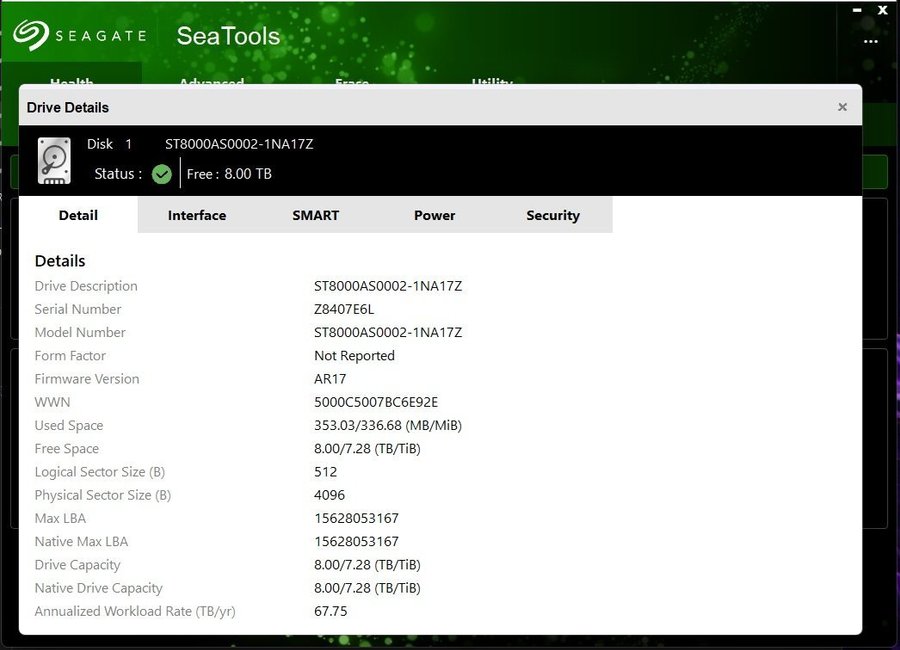The width and height of the screenshot is (900, 650).
Task: Click the Annualized Workload Rate value 67.75
Action: tap(331, 611)
